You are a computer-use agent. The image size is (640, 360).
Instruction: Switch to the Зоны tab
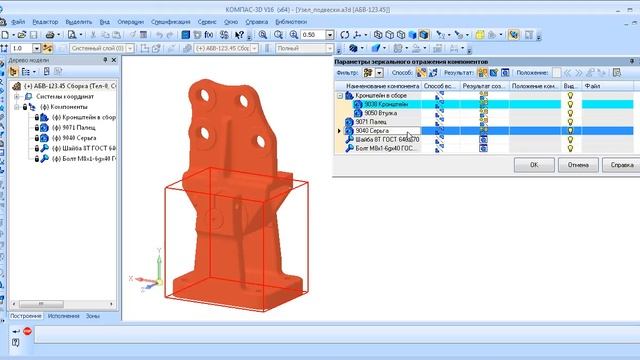(93, 316)
